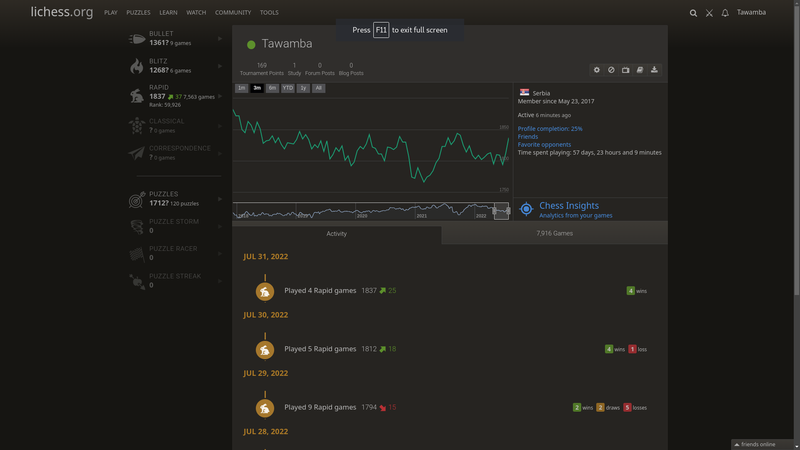Click the crossed swords challenges icon
This screenshot has height=450, width=800.
pos(709,13)
